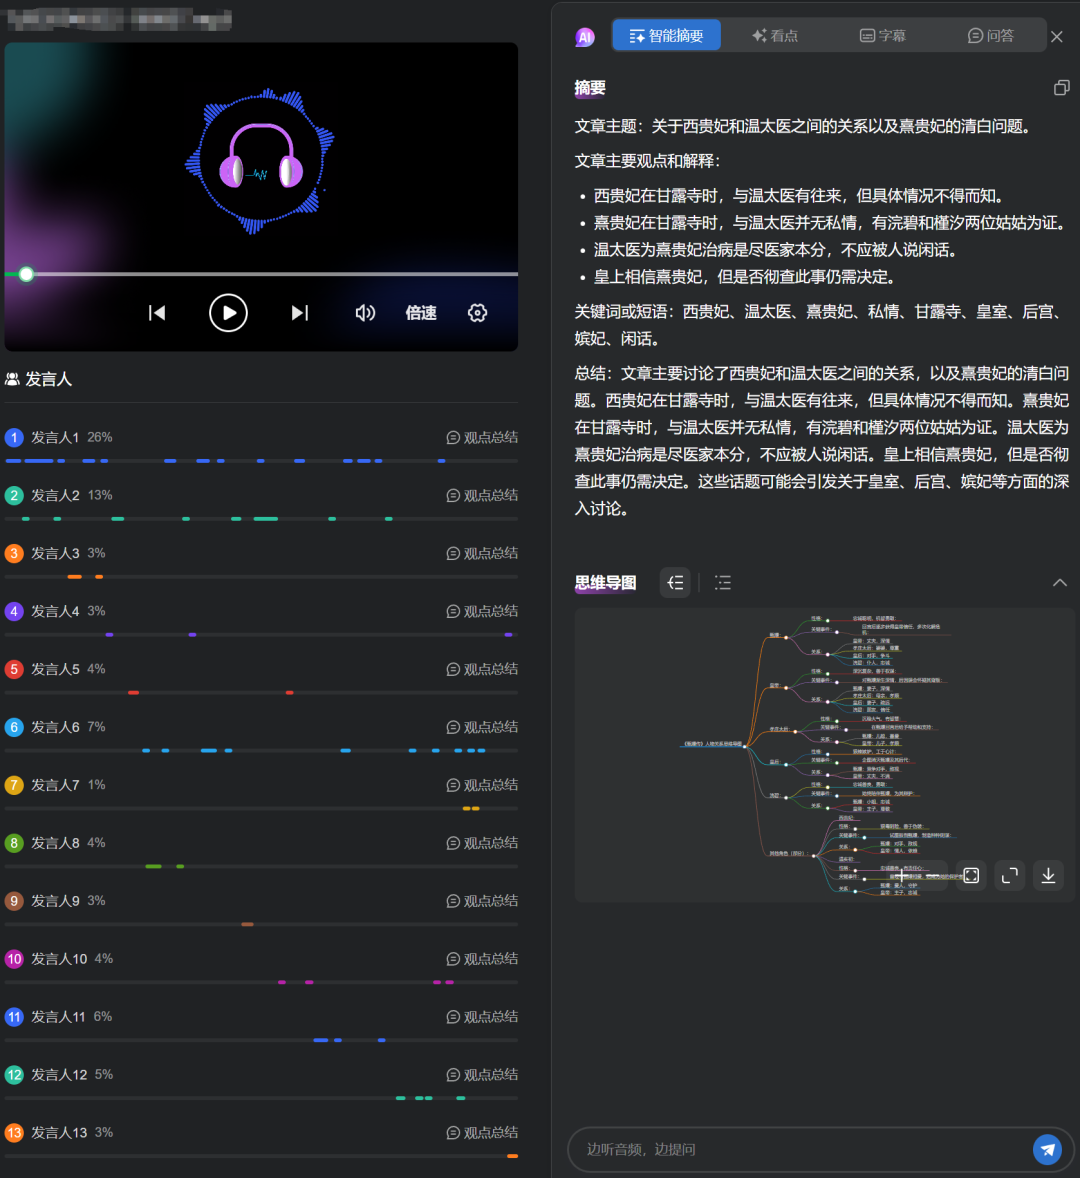Open the 字幕 tab
1080x1178 pixels.
pos(883,35)
